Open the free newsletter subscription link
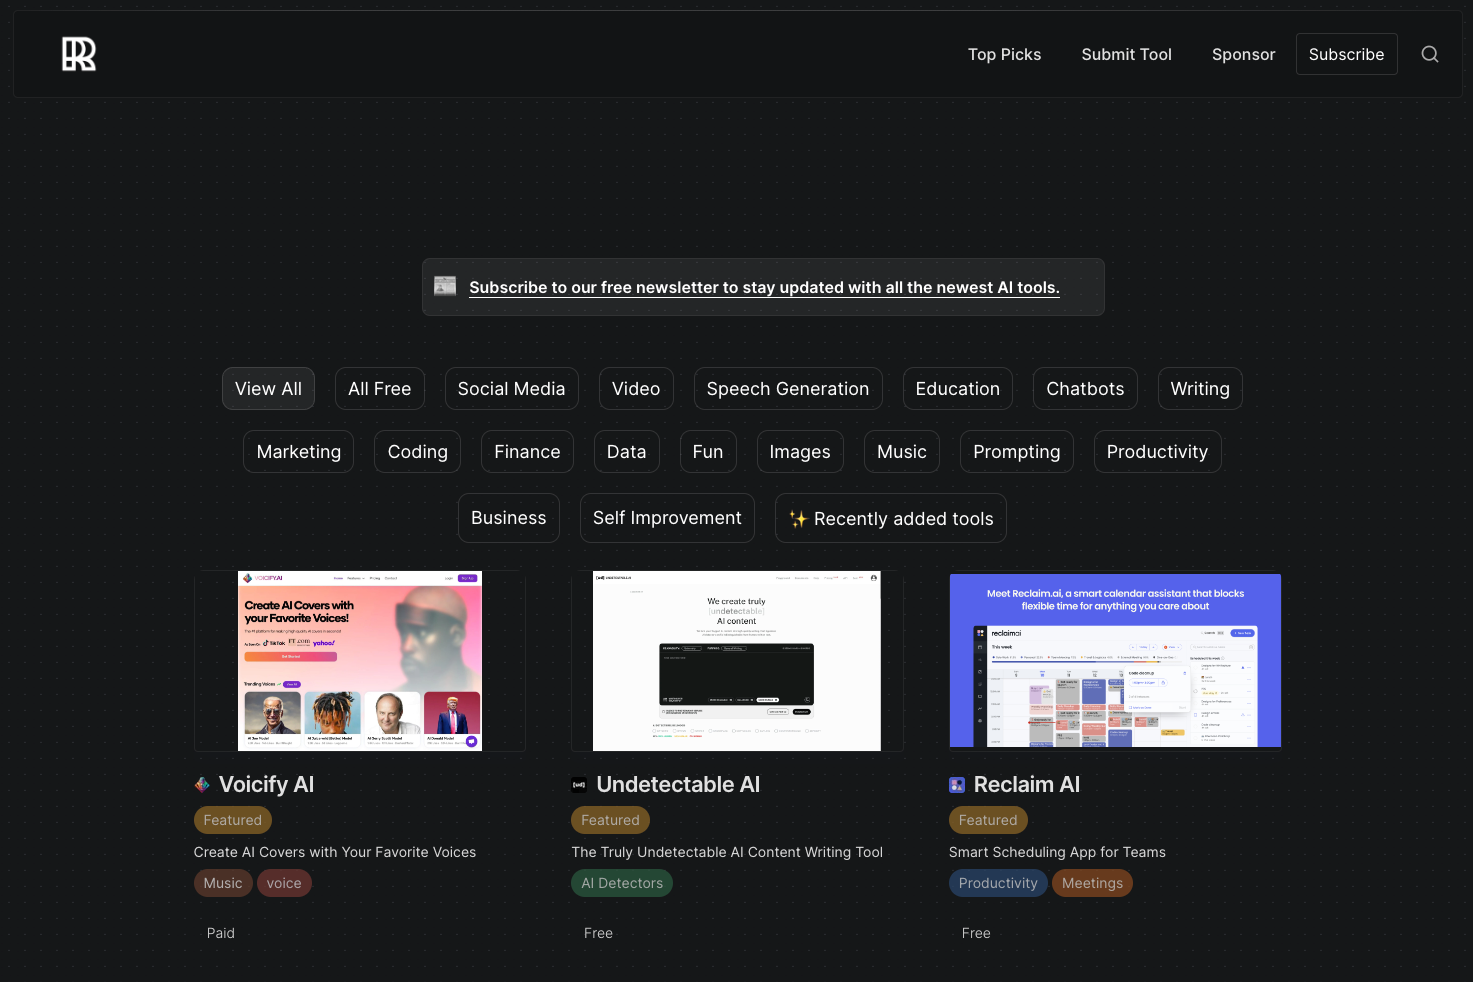 [x=764, y=287]
